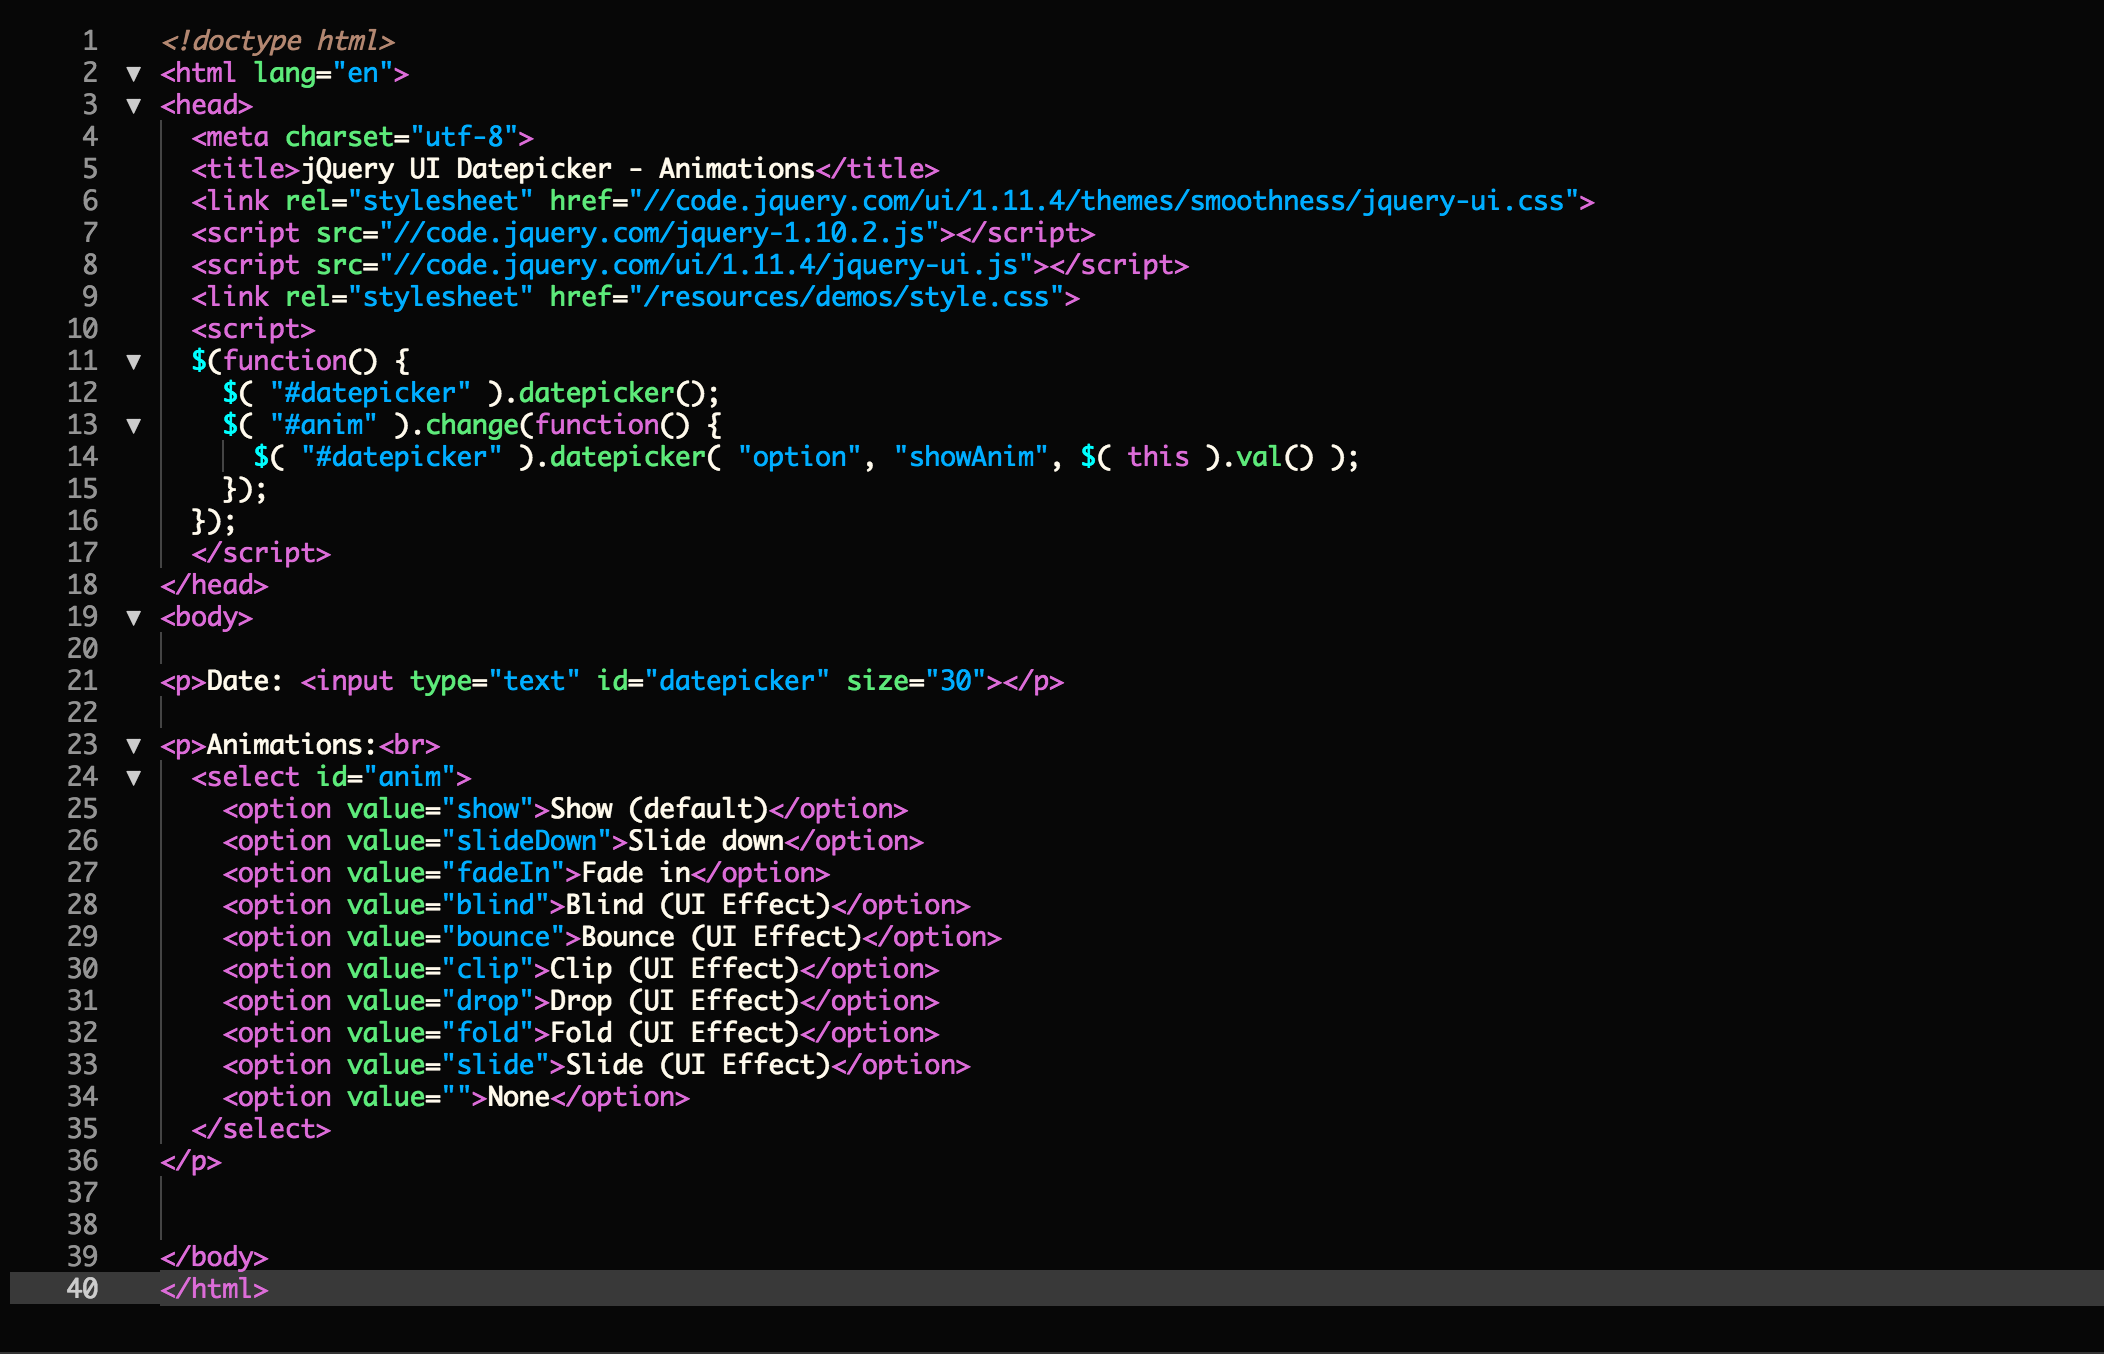Collapse the select id="anim" block
Image resolution: width=2104 pixels, height=1354 pixels.
point(133,777)
